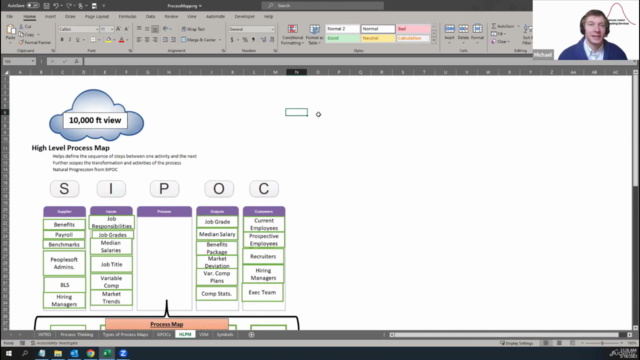640x360 pixels.
Task: Toggle the AutoSave switch
Action: coord(33,6)
